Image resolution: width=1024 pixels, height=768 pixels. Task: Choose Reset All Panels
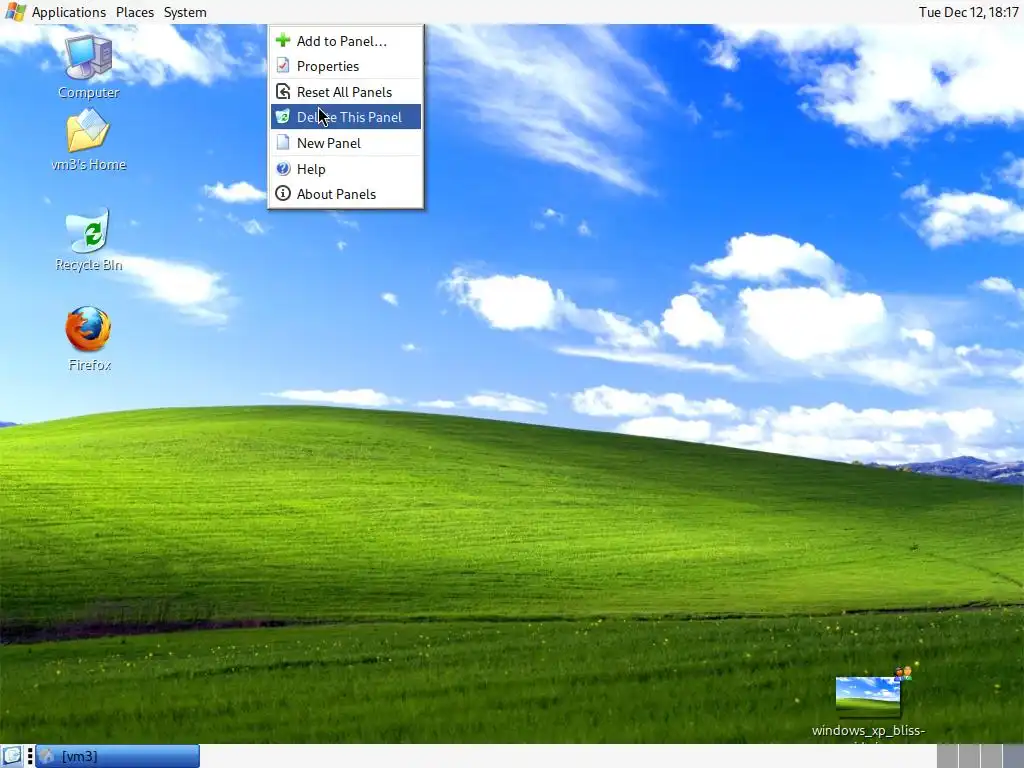(345, 91)
